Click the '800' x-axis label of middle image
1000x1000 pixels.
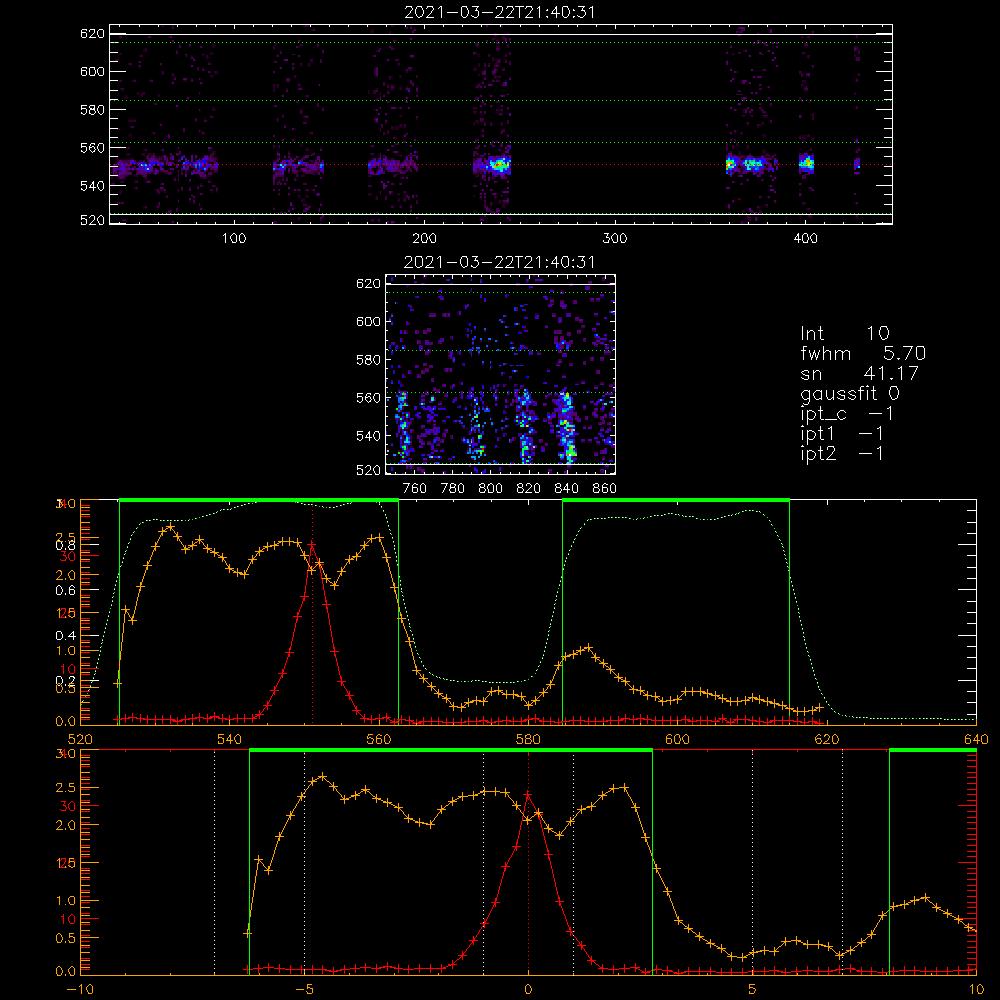point(490,489)
